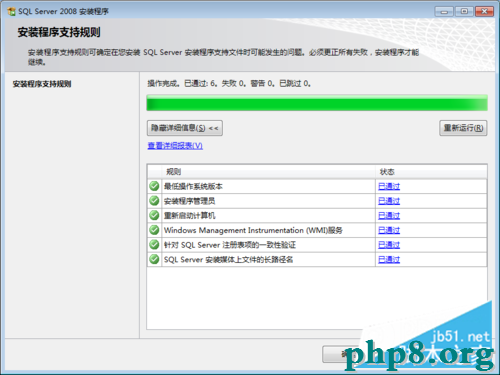Select the 安装程序管理员 rule text
The height and width of the screenshot is (375, 500).
pos(189,201)
